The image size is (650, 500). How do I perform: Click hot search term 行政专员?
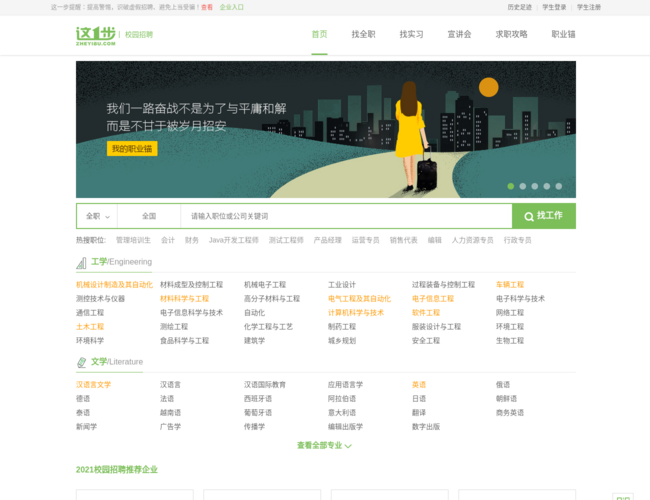[x=517, y=240]
